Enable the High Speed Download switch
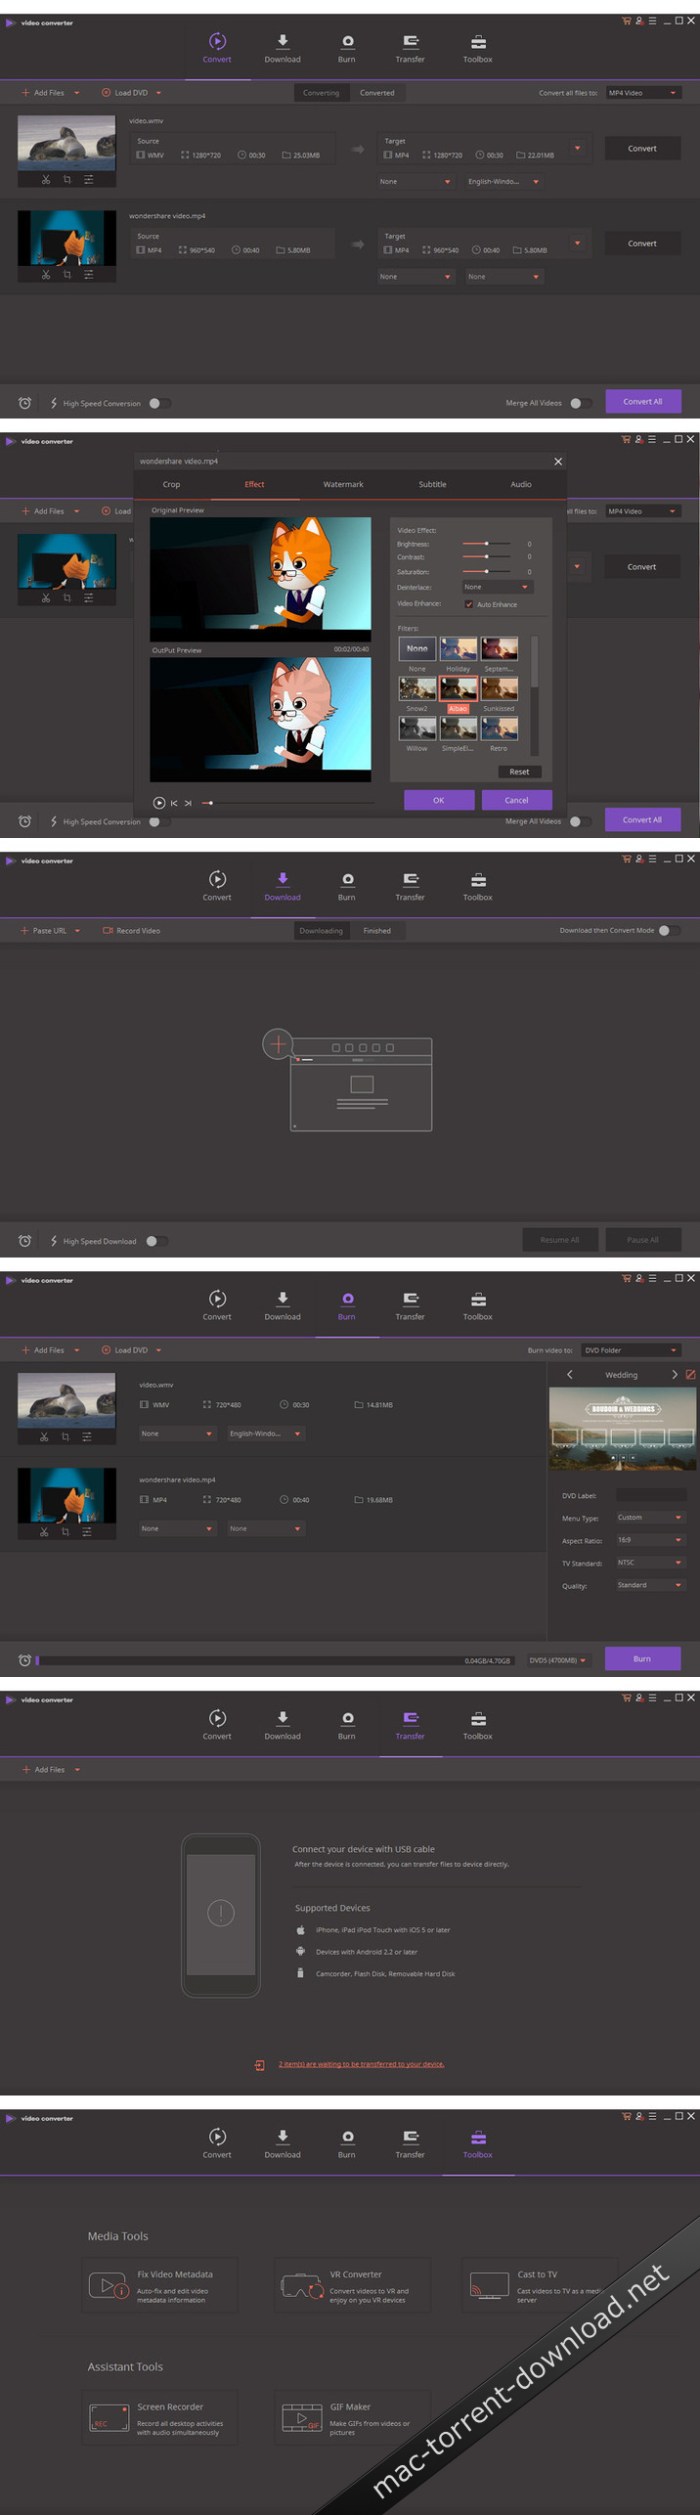 click(155, 1241)
